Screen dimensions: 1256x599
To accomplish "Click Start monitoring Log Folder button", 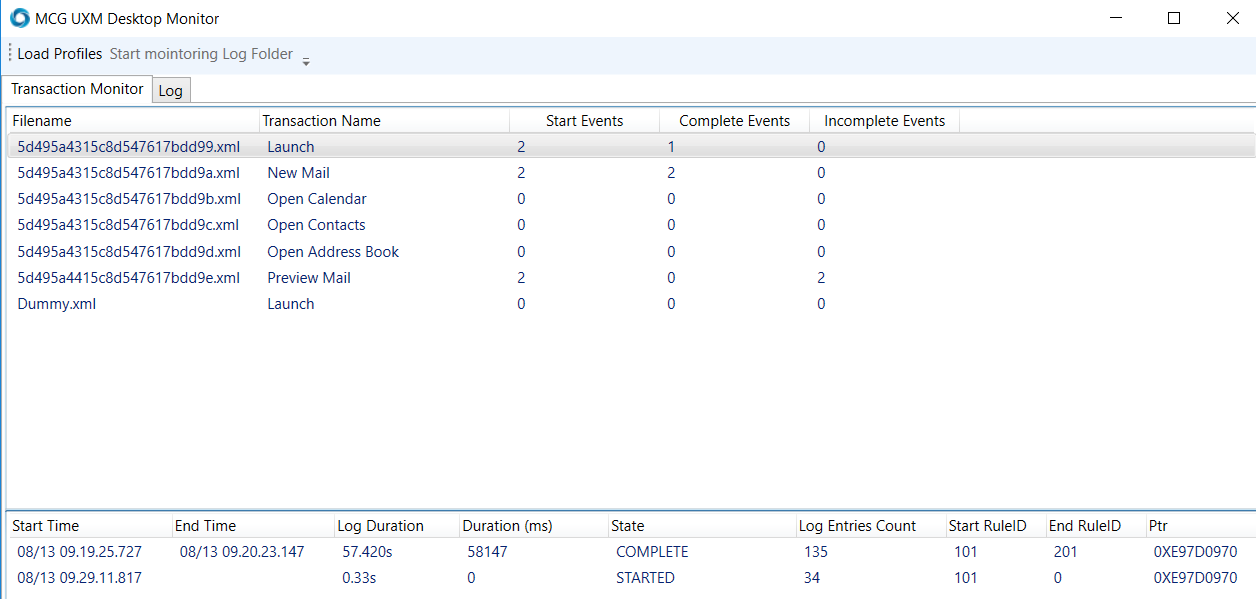I will tap(201, 54).
